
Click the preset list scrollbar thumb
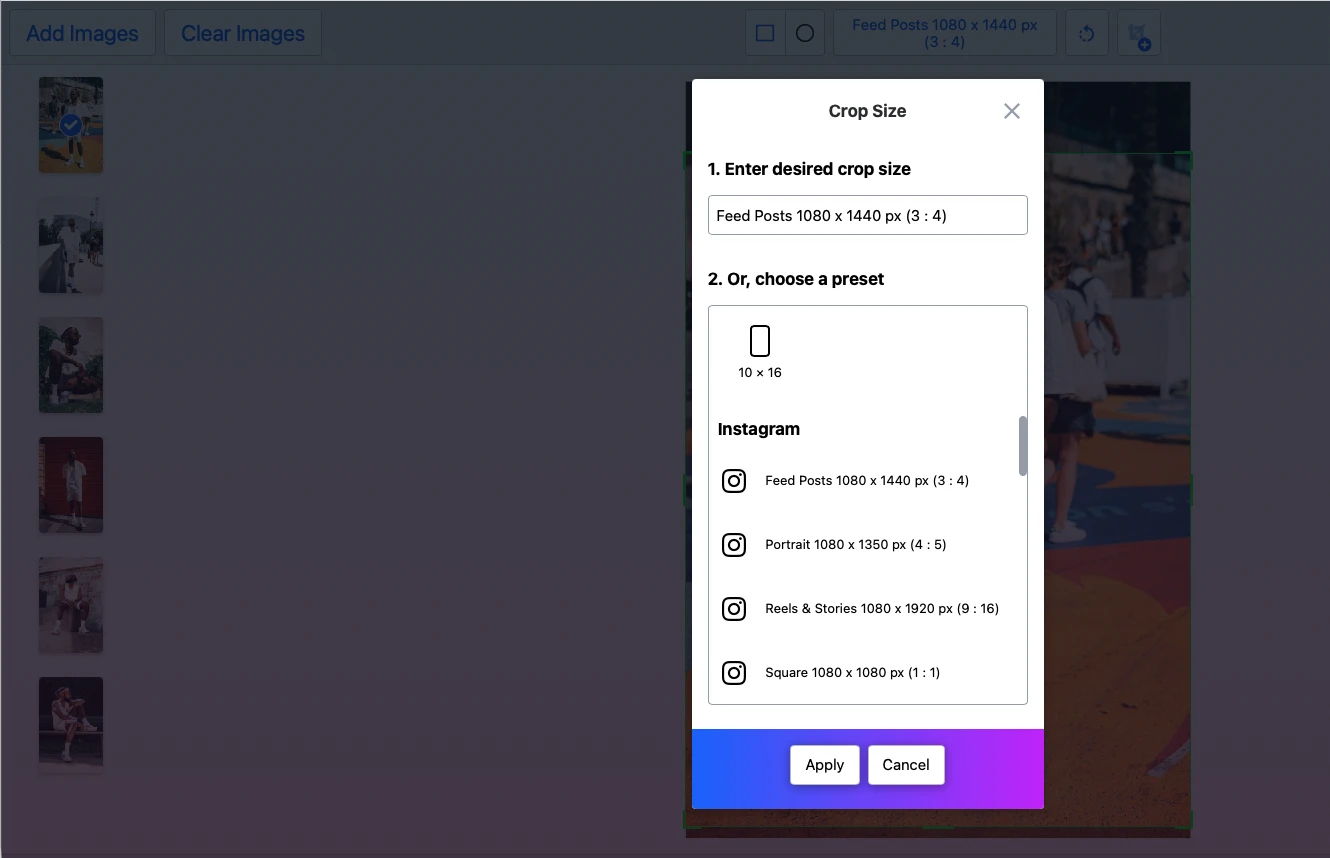click(1022, 446)
